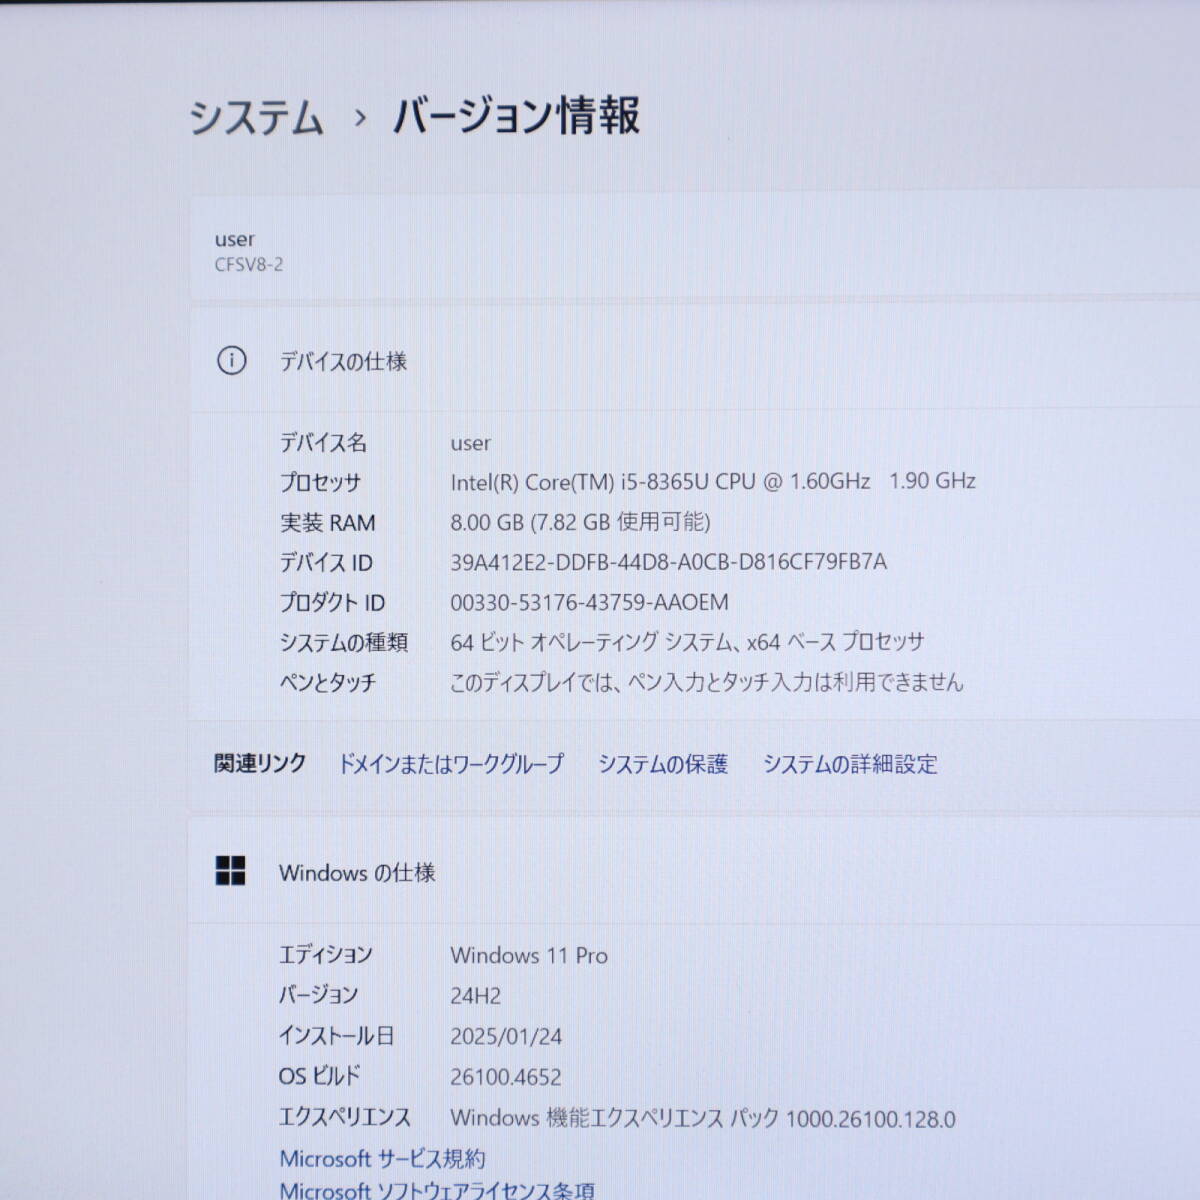Viewport: 1200px width, 1200px height.
Task: Click the エクスペリエンス value 1000.26100.128.0
Action: coord(703,1119)
